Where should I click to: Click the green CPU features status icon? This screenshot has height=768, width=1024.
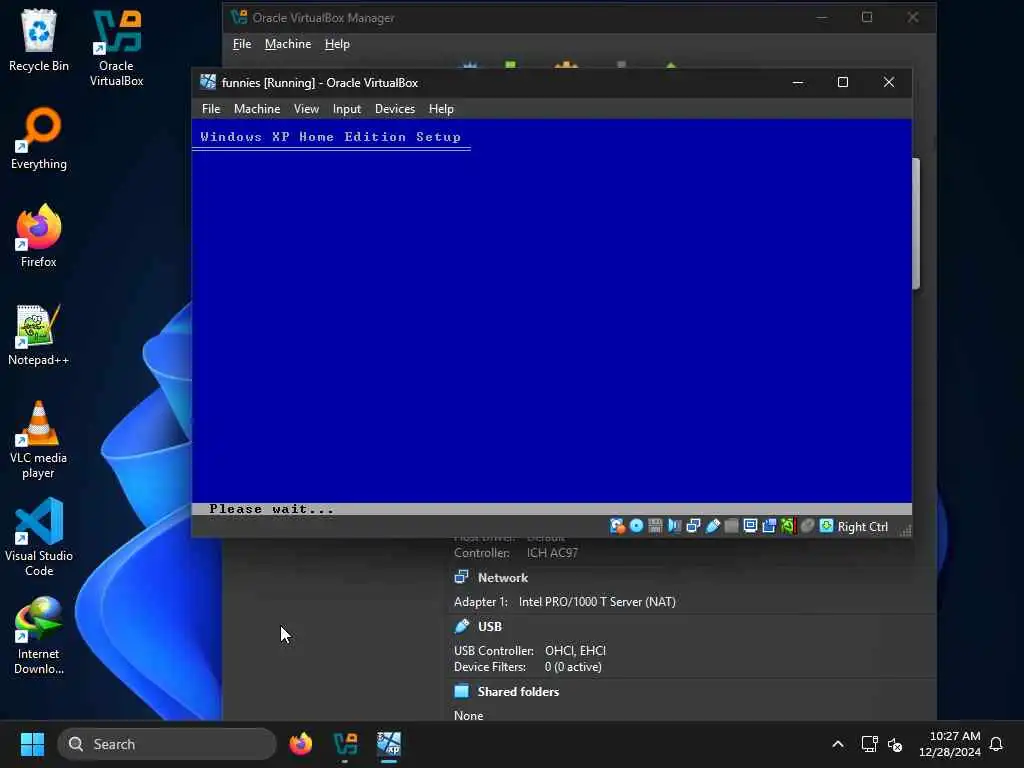[x=788, y=526]
